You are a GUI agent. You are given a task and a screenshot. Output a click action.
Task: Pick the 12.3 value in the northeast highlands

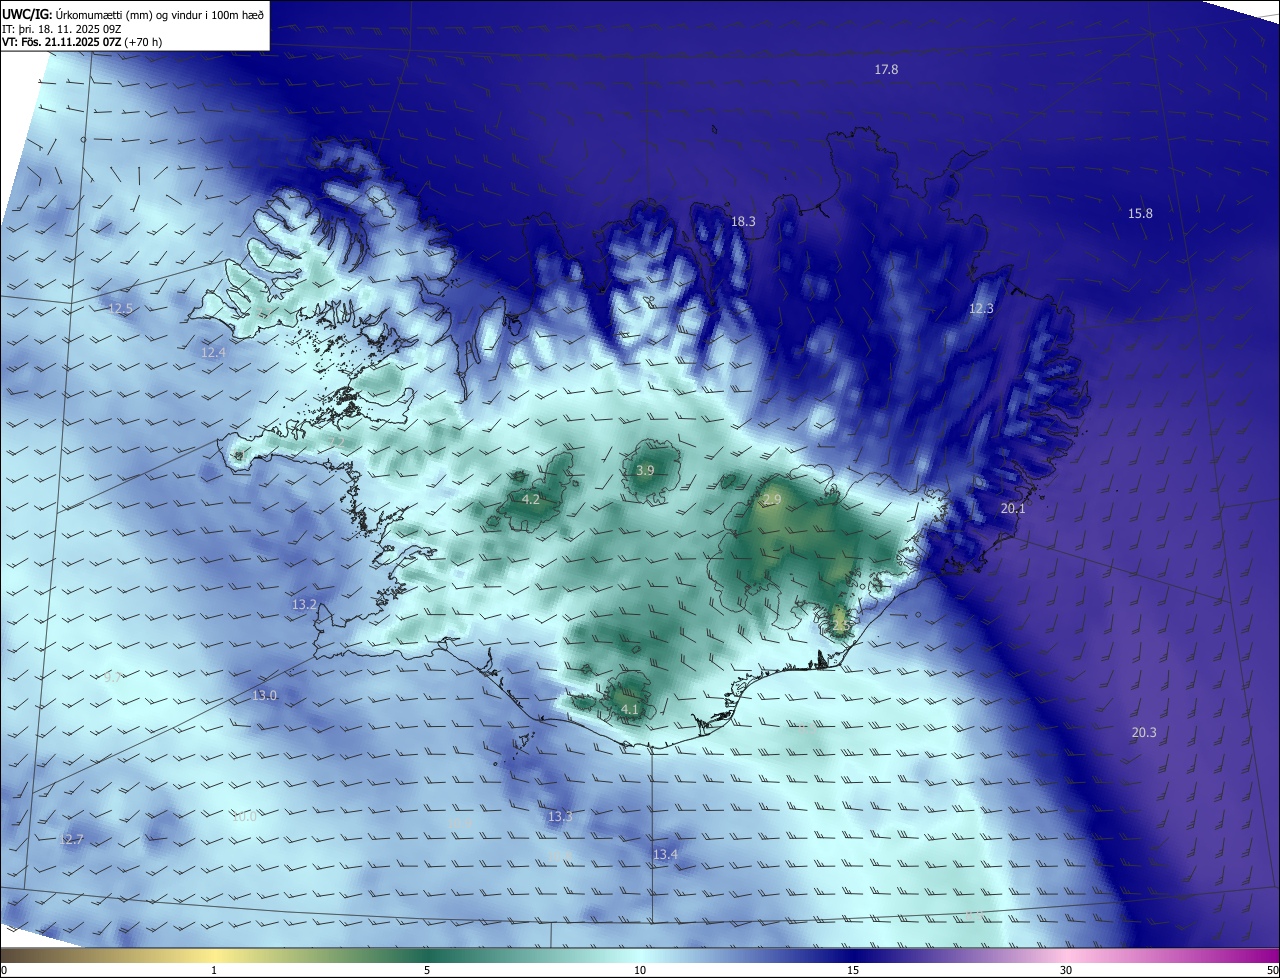tap(981, 309)
